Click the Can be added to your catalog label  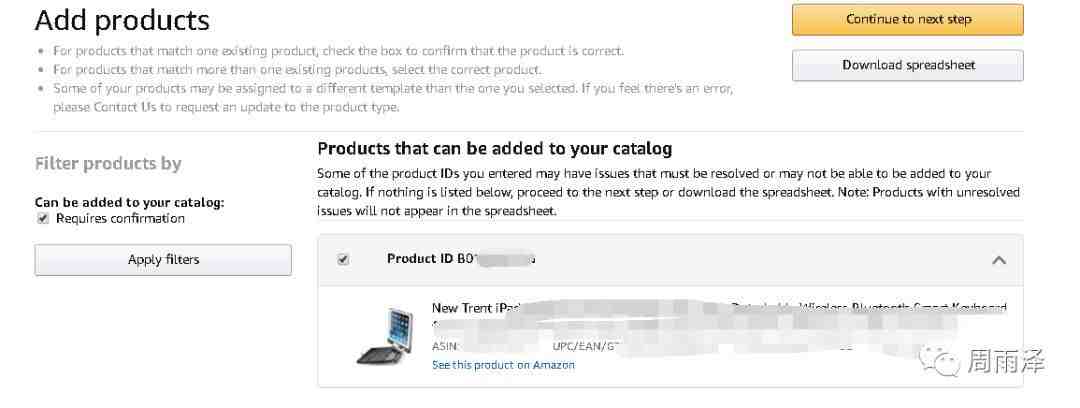pos(129,203)
